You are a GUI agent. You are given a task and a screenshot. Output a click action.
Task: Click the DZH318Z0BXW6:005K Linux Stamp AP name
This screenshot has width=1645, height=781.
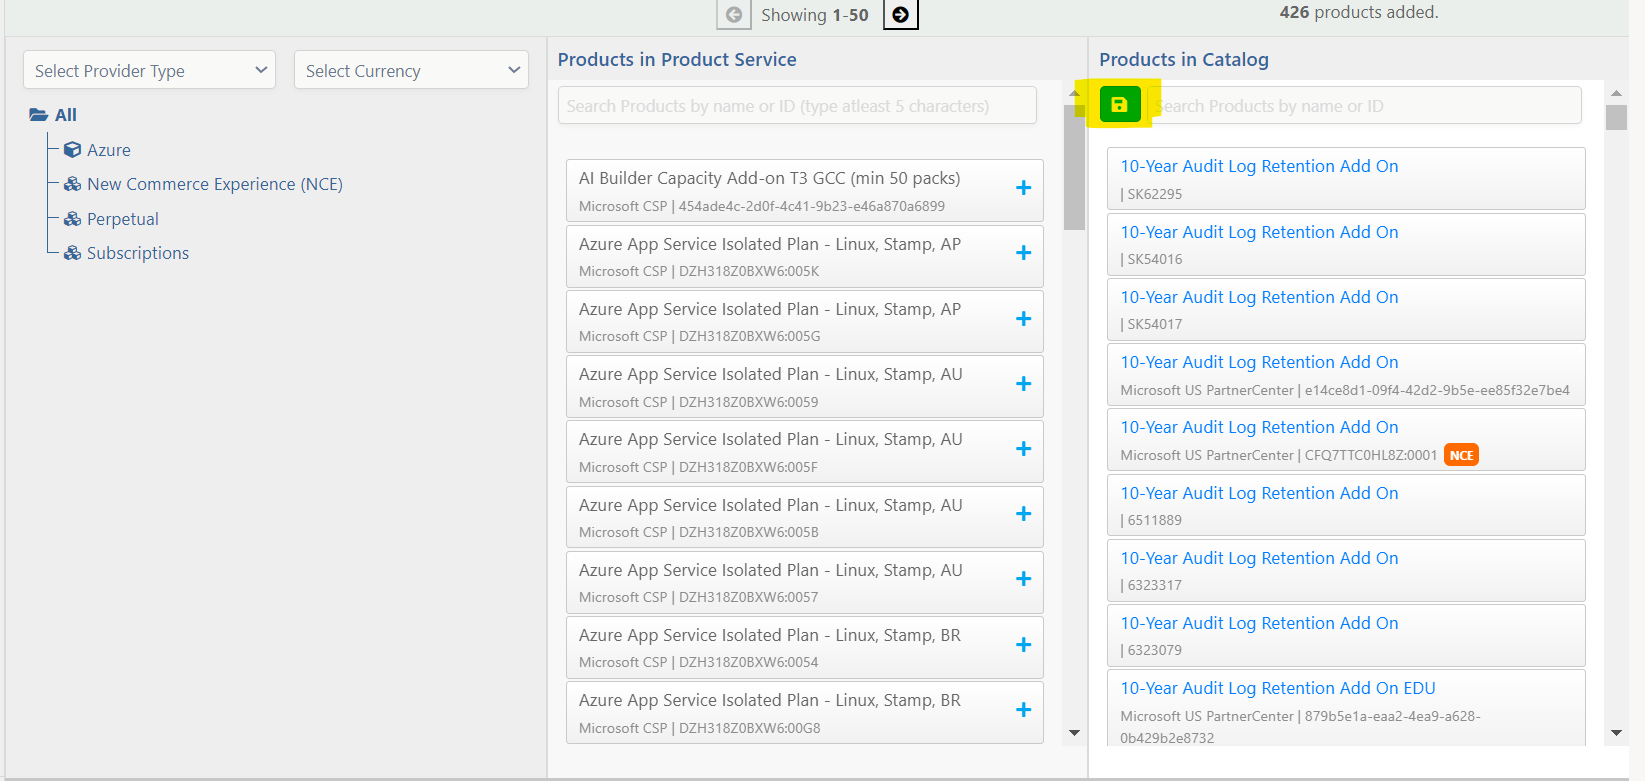[x=770, y=244]
